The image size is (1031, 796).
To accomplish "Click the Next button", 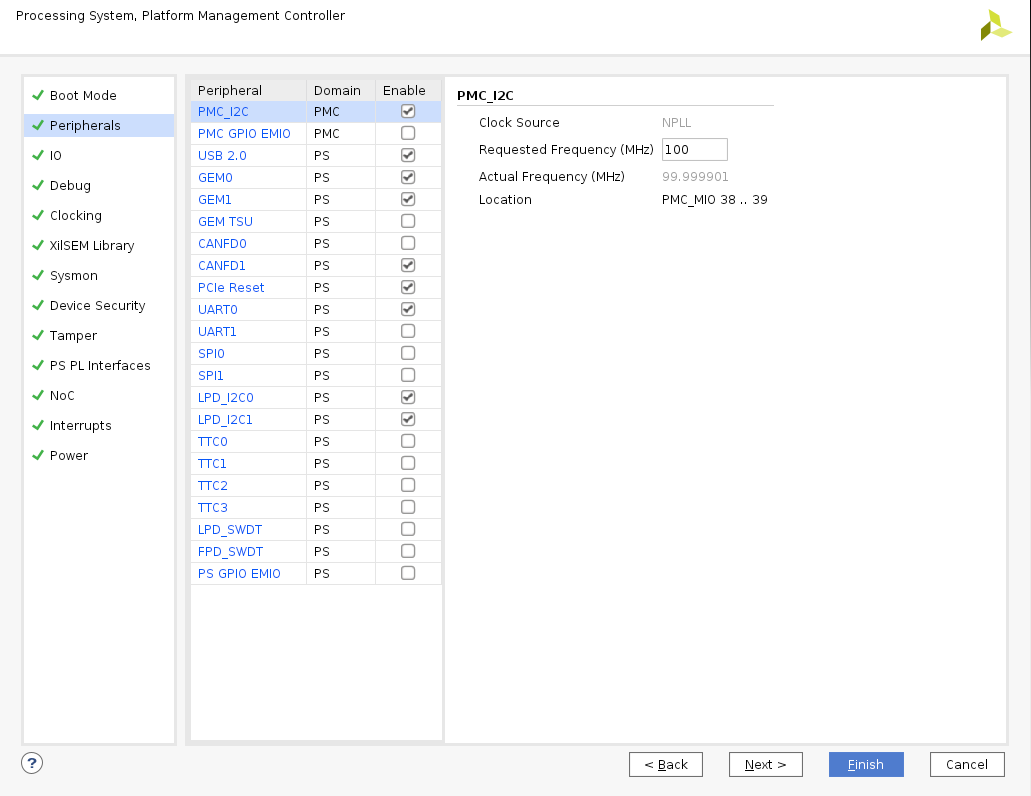I will [765, 765].
